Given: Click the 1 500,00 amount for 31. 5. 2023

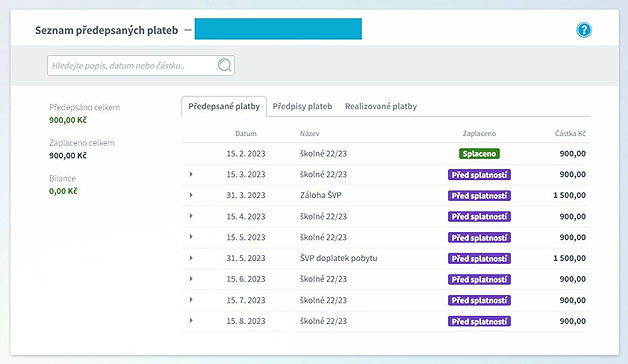Looking at the screenshot, I should click(570, 258).
